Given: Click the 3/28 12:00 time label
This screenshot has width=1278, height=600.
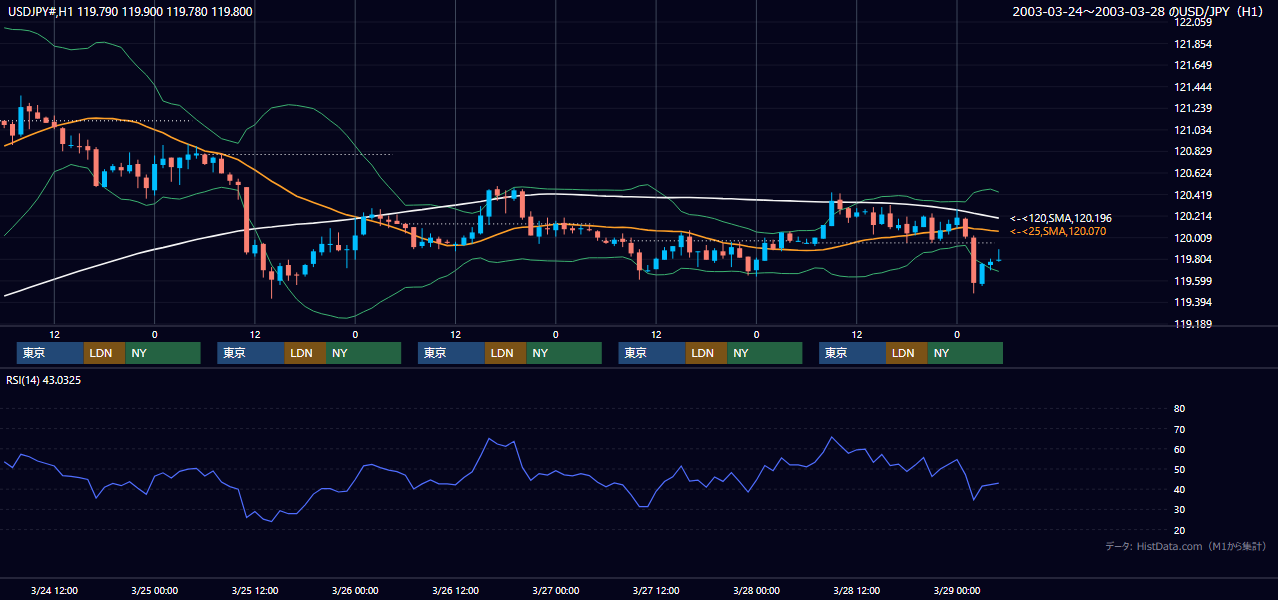Looking at the screenshot, I should pyautogui.click(x=856, y=590).
